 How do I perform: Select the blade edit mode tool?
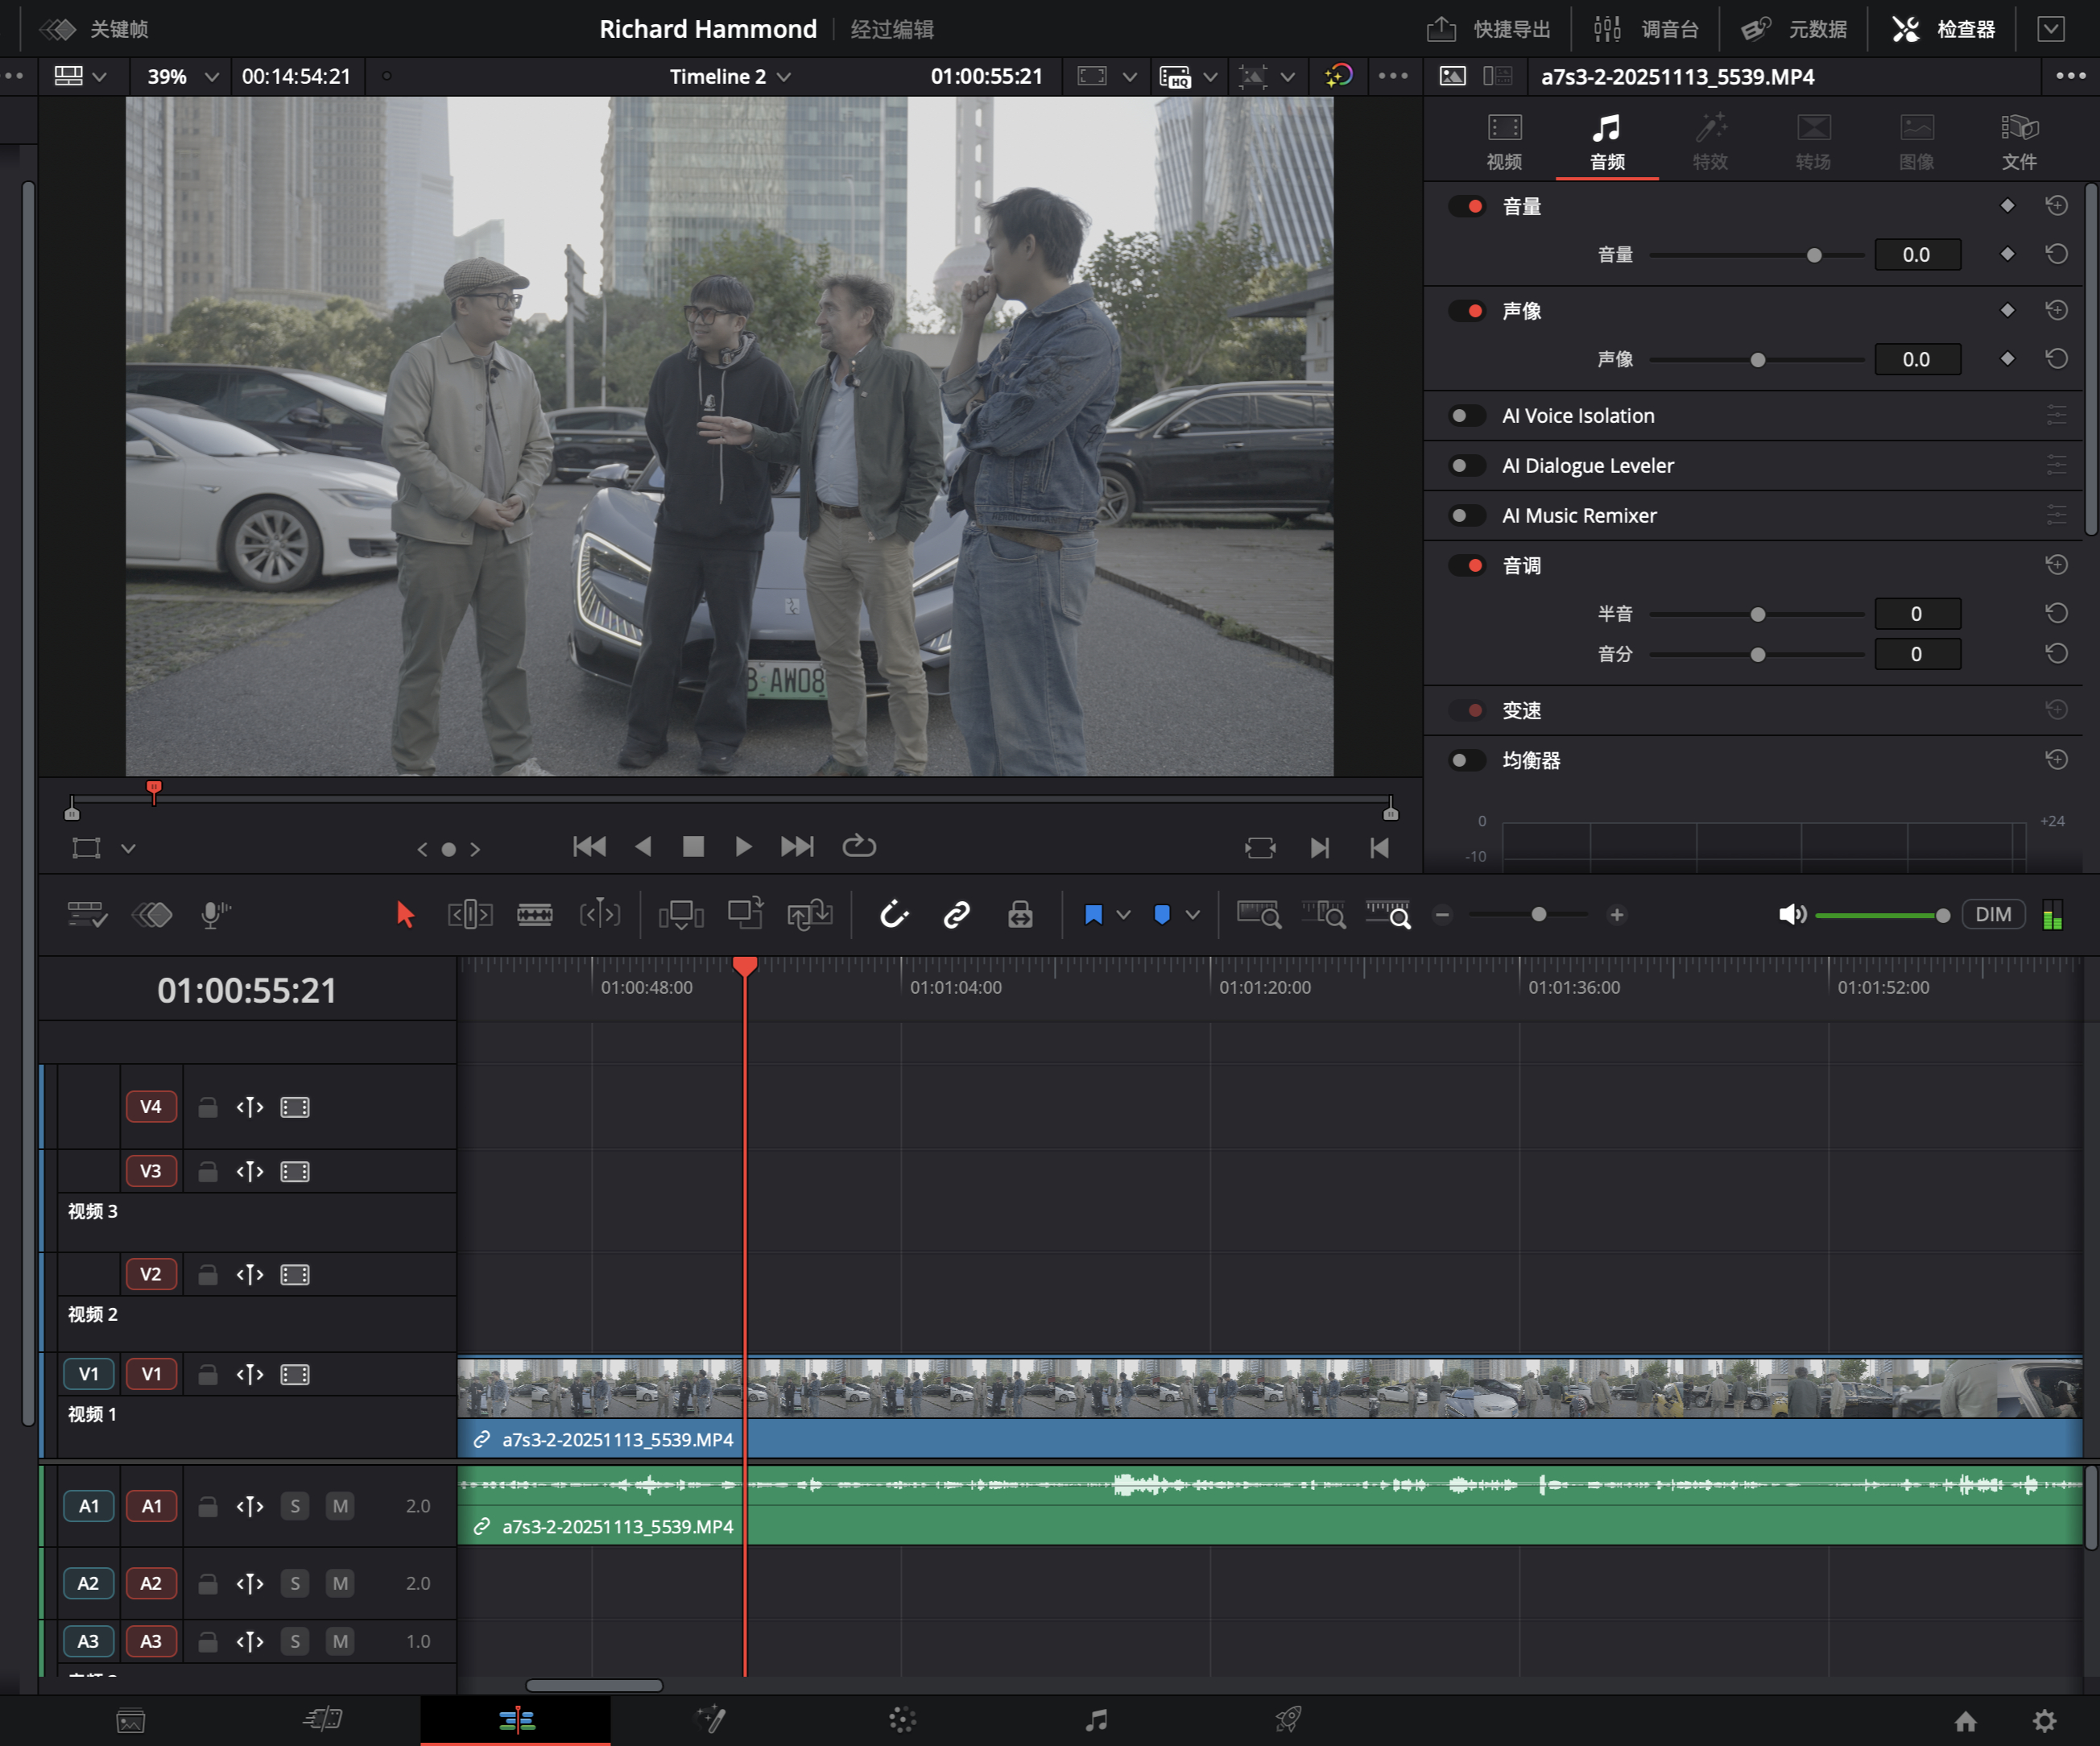tap(534, 914)
